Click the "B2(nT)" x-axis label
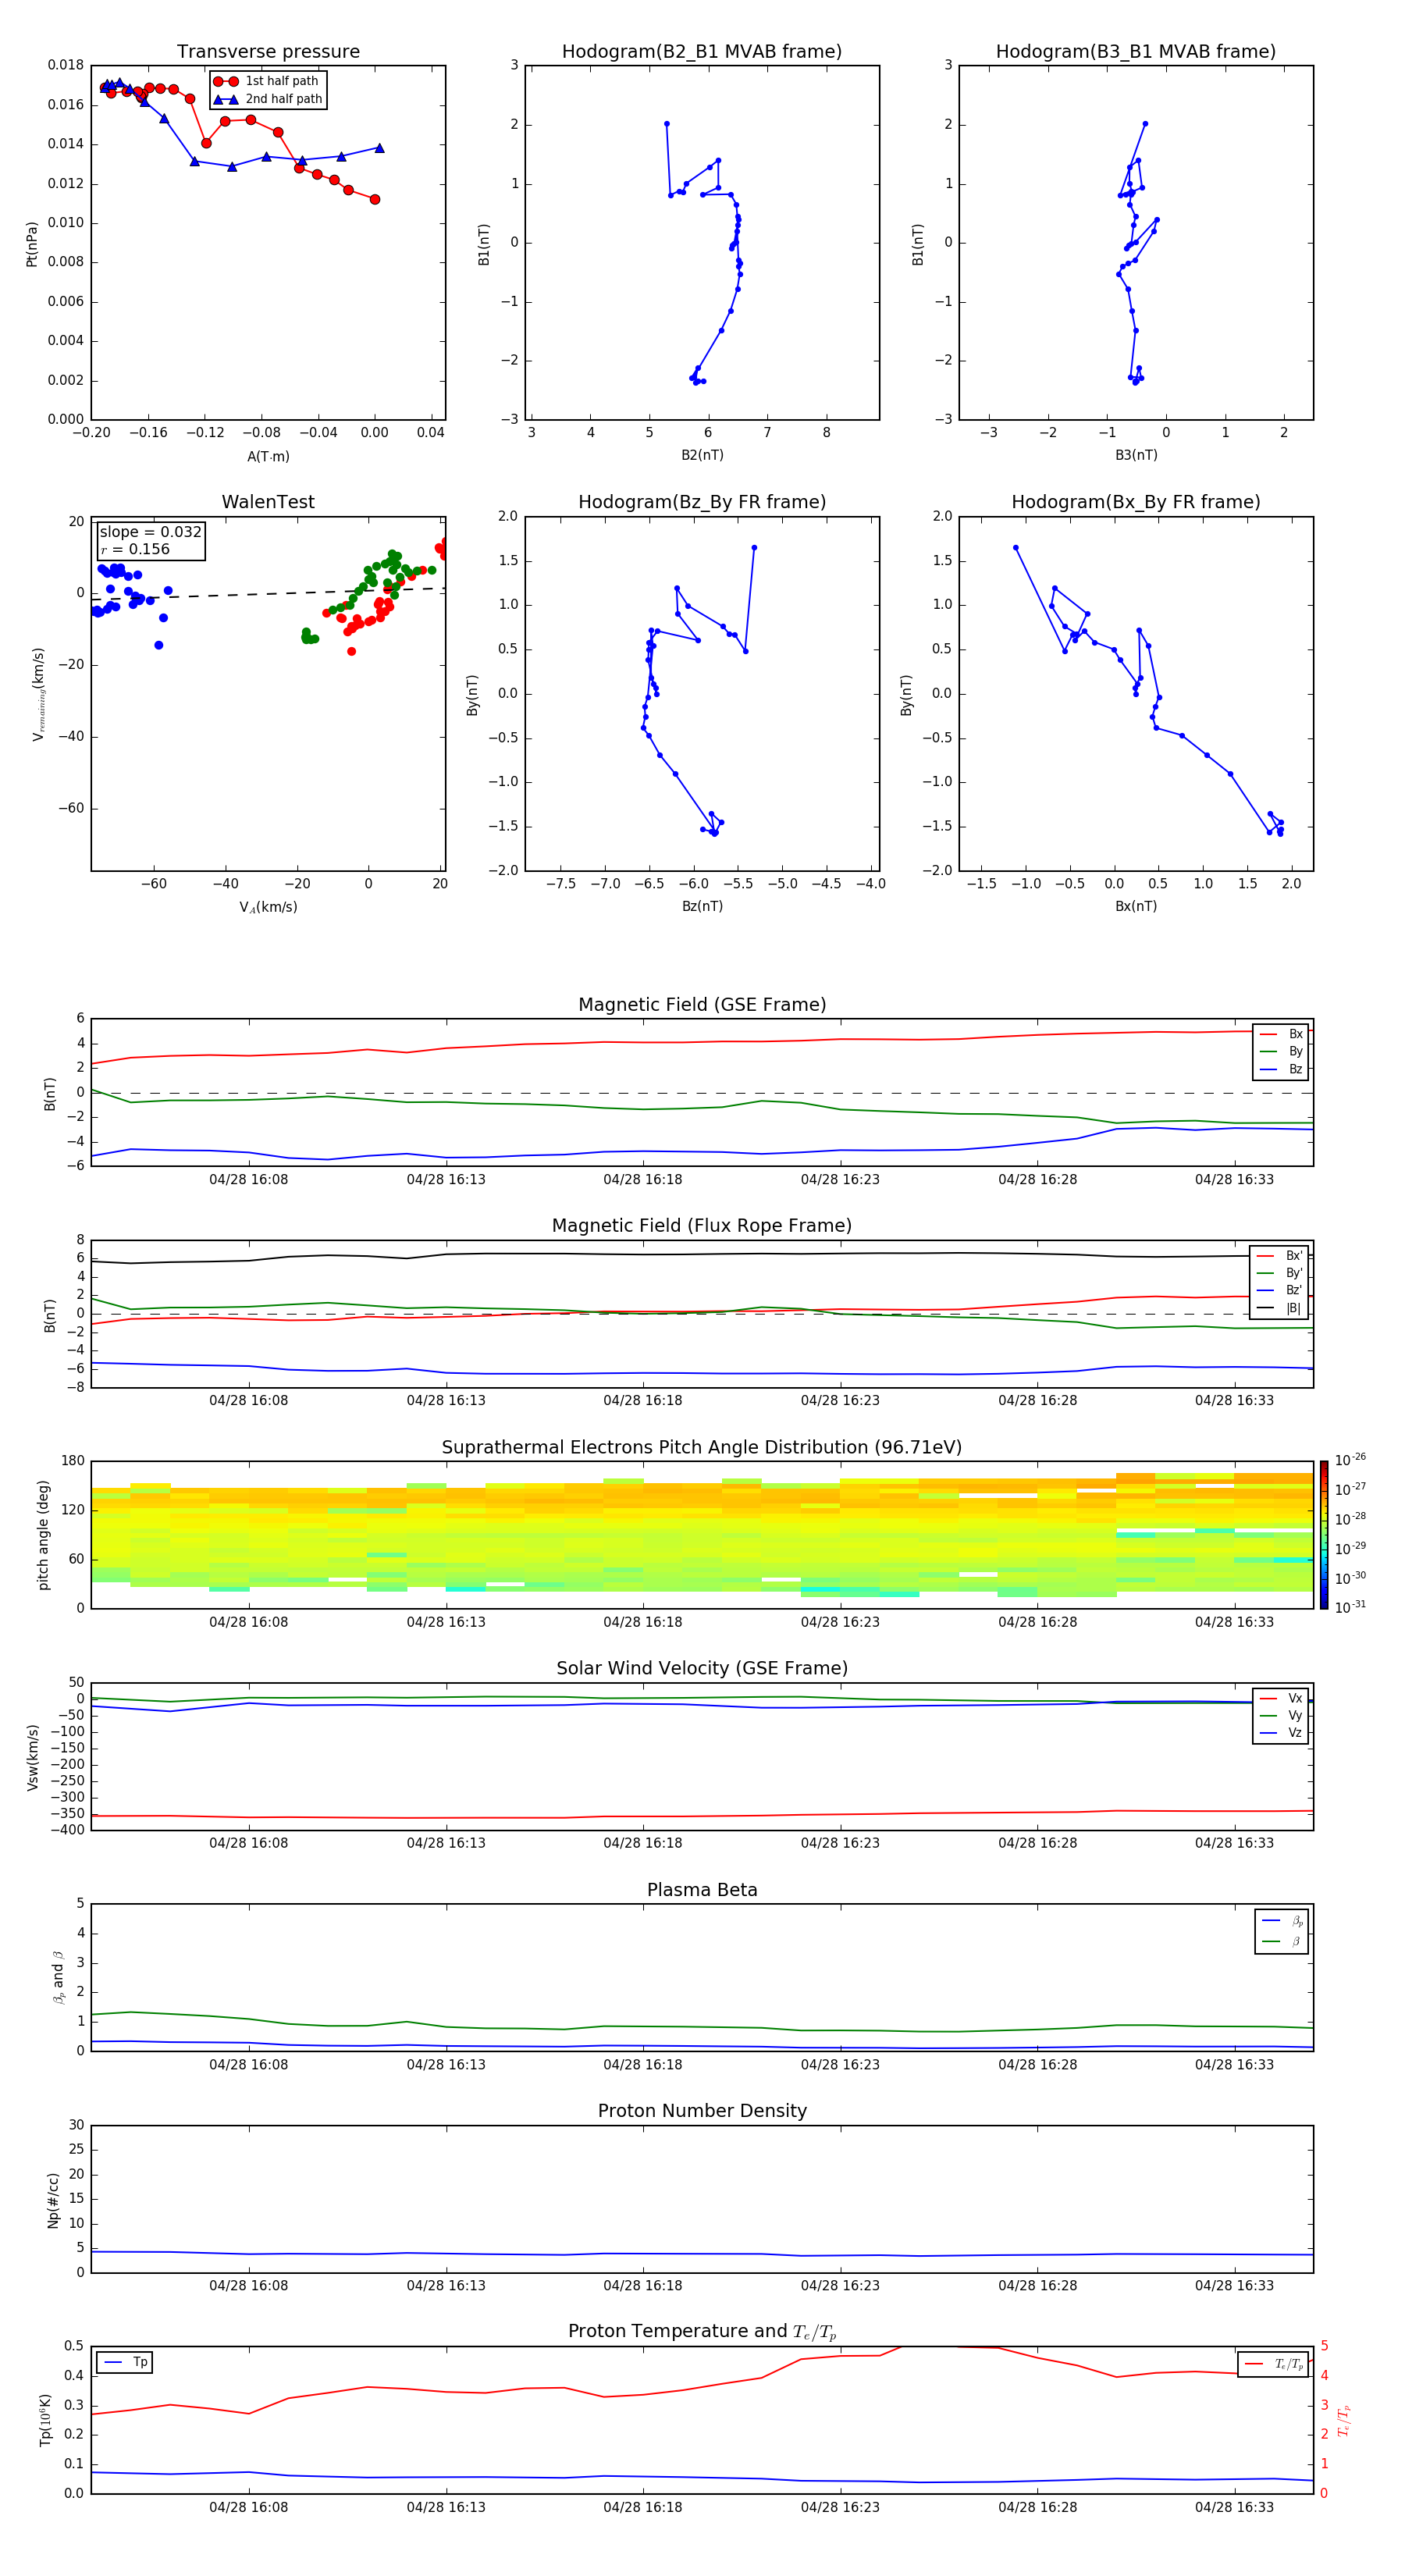The width and height of the screenshot is (1405, 2576). (x=702, y=455)
